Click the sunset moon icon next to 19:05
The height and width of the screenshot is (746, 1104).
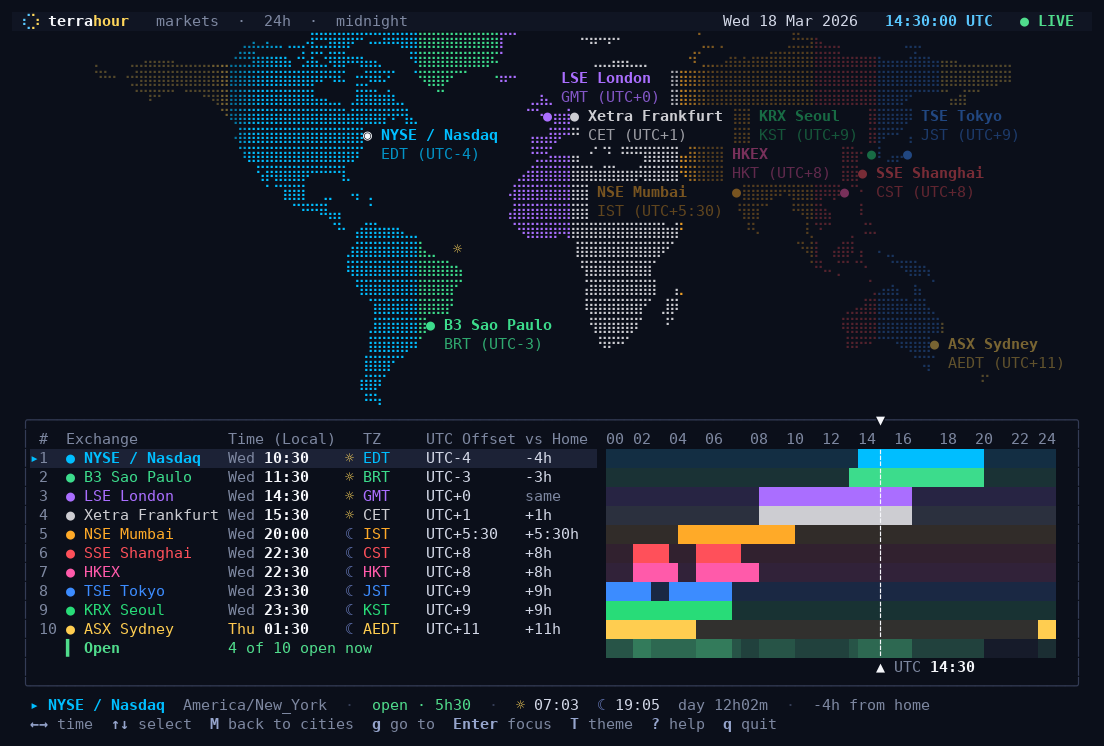[602, 705]
